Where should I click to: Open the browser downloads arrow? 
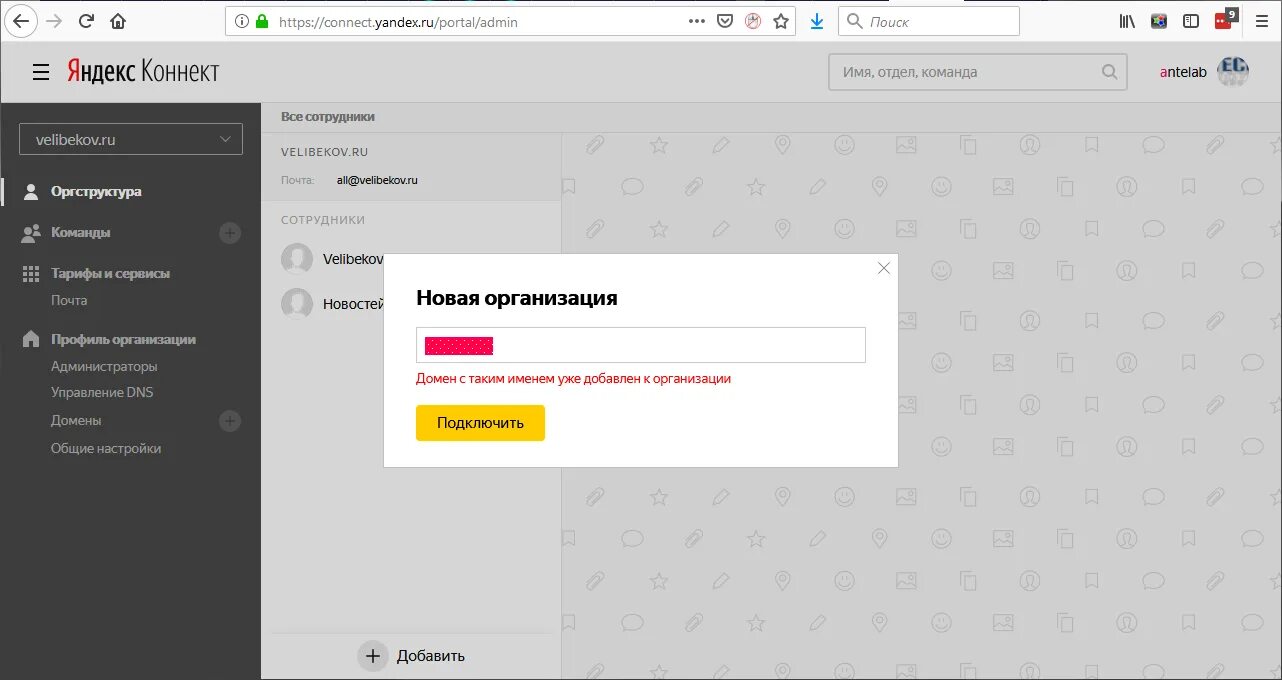pos(817,21)
